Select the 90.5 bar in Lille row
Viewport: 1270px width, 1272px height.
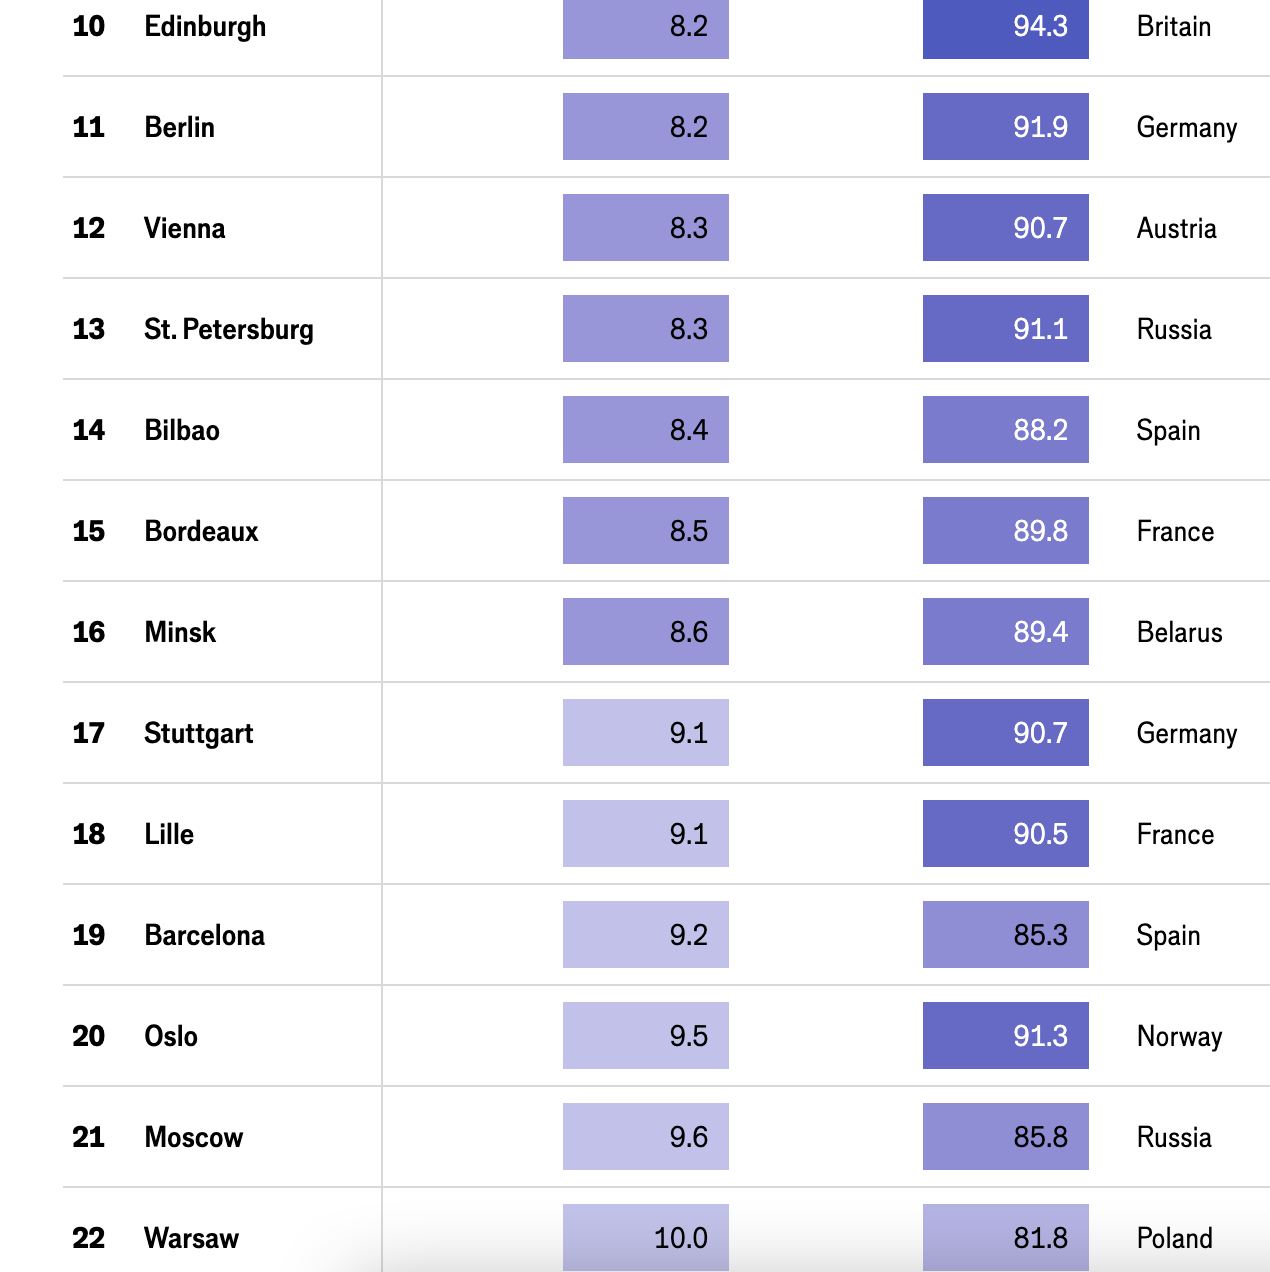1005,834
